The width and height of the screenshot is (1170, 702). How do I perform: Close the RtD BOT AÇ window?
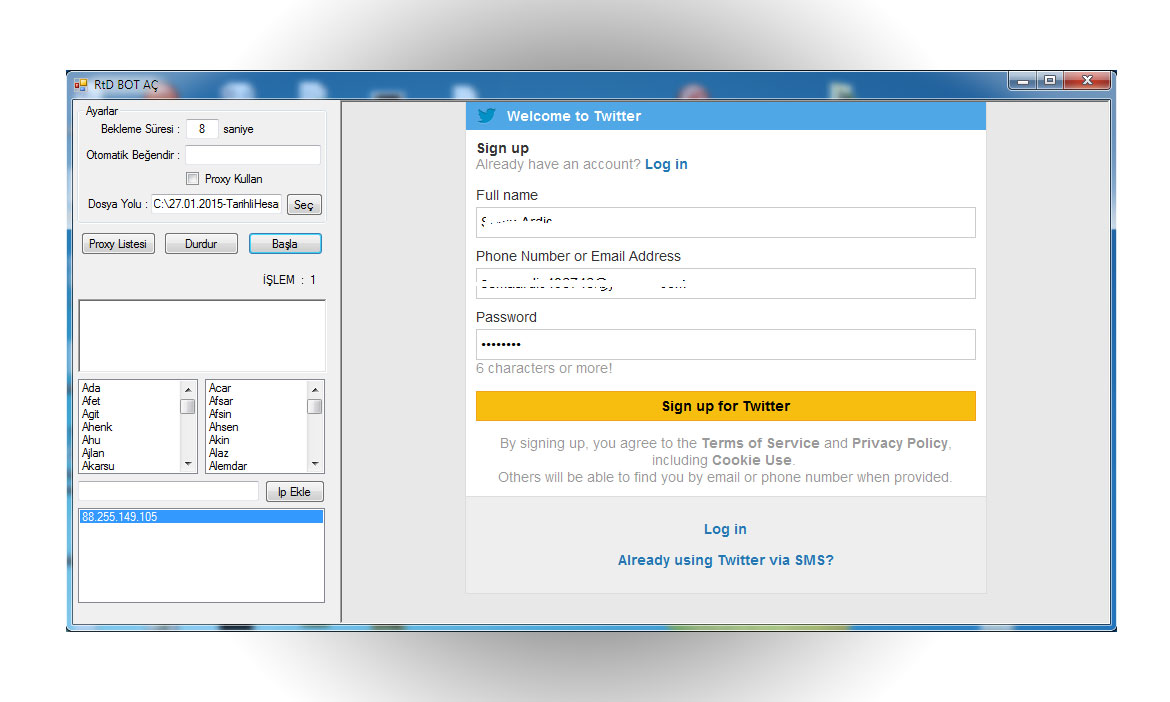(1087, 80)
